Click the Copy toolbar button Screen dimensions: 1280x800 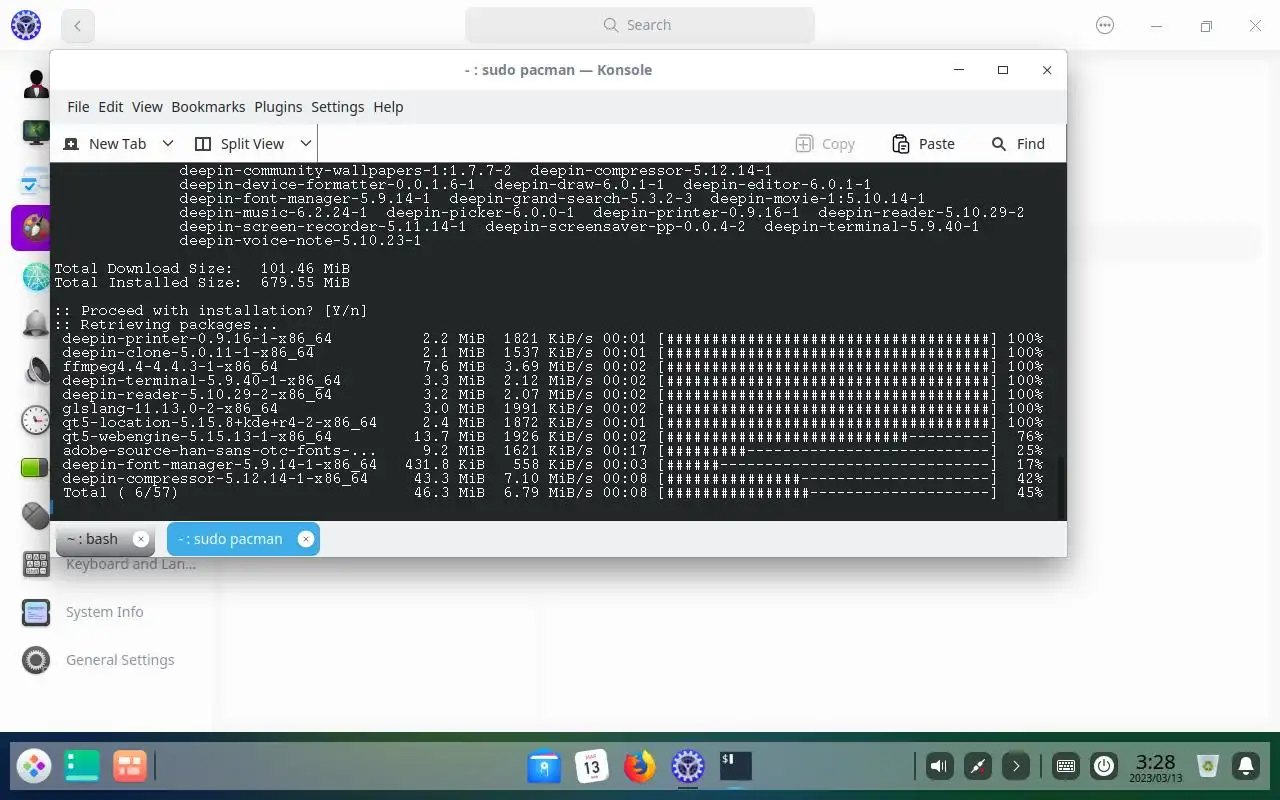pos(825,144)
